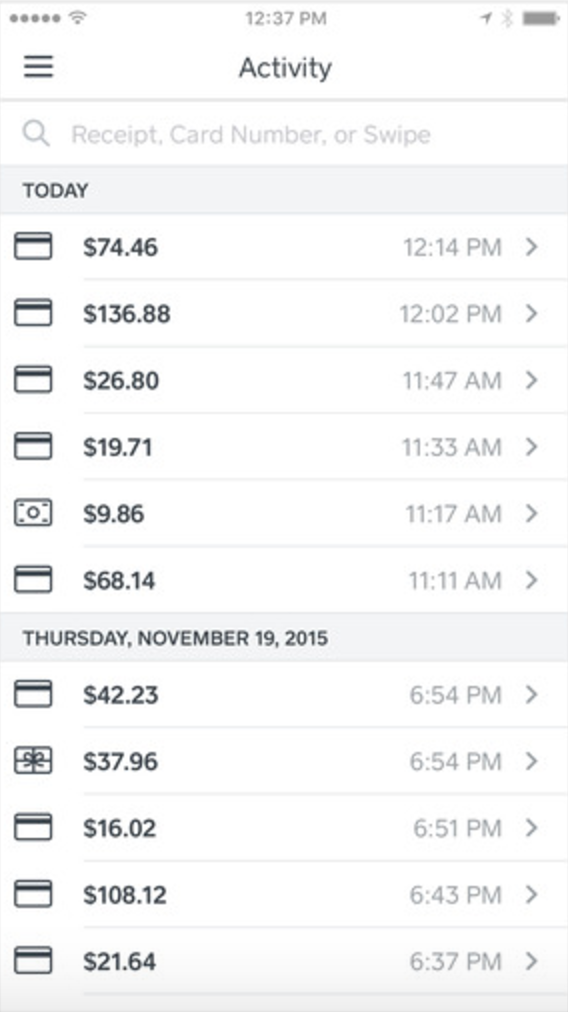Tap the card icon beside $21.64
Viewport: 568px width, 1012px height.
(x=33, y=962)
